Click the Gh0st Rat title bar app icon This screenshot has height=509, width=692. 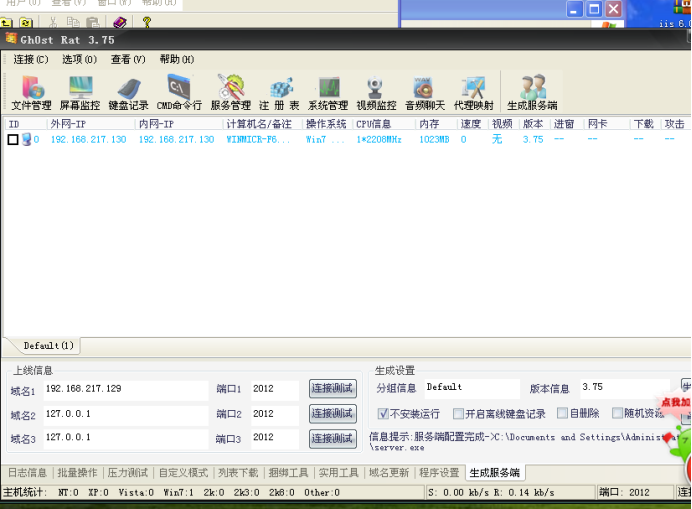[11, 38]
